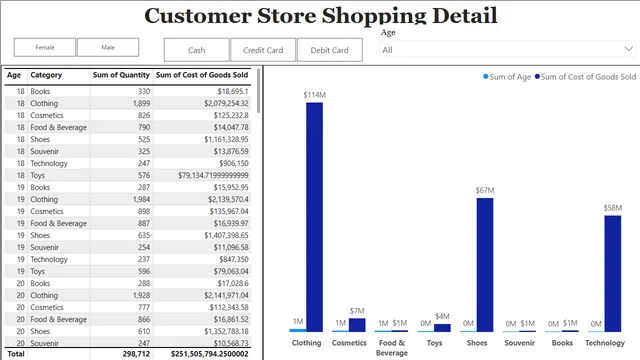Click the Shoes axis label
This screenshot has width=640, height=360.
pyautogui.click(x=477, y=343)
